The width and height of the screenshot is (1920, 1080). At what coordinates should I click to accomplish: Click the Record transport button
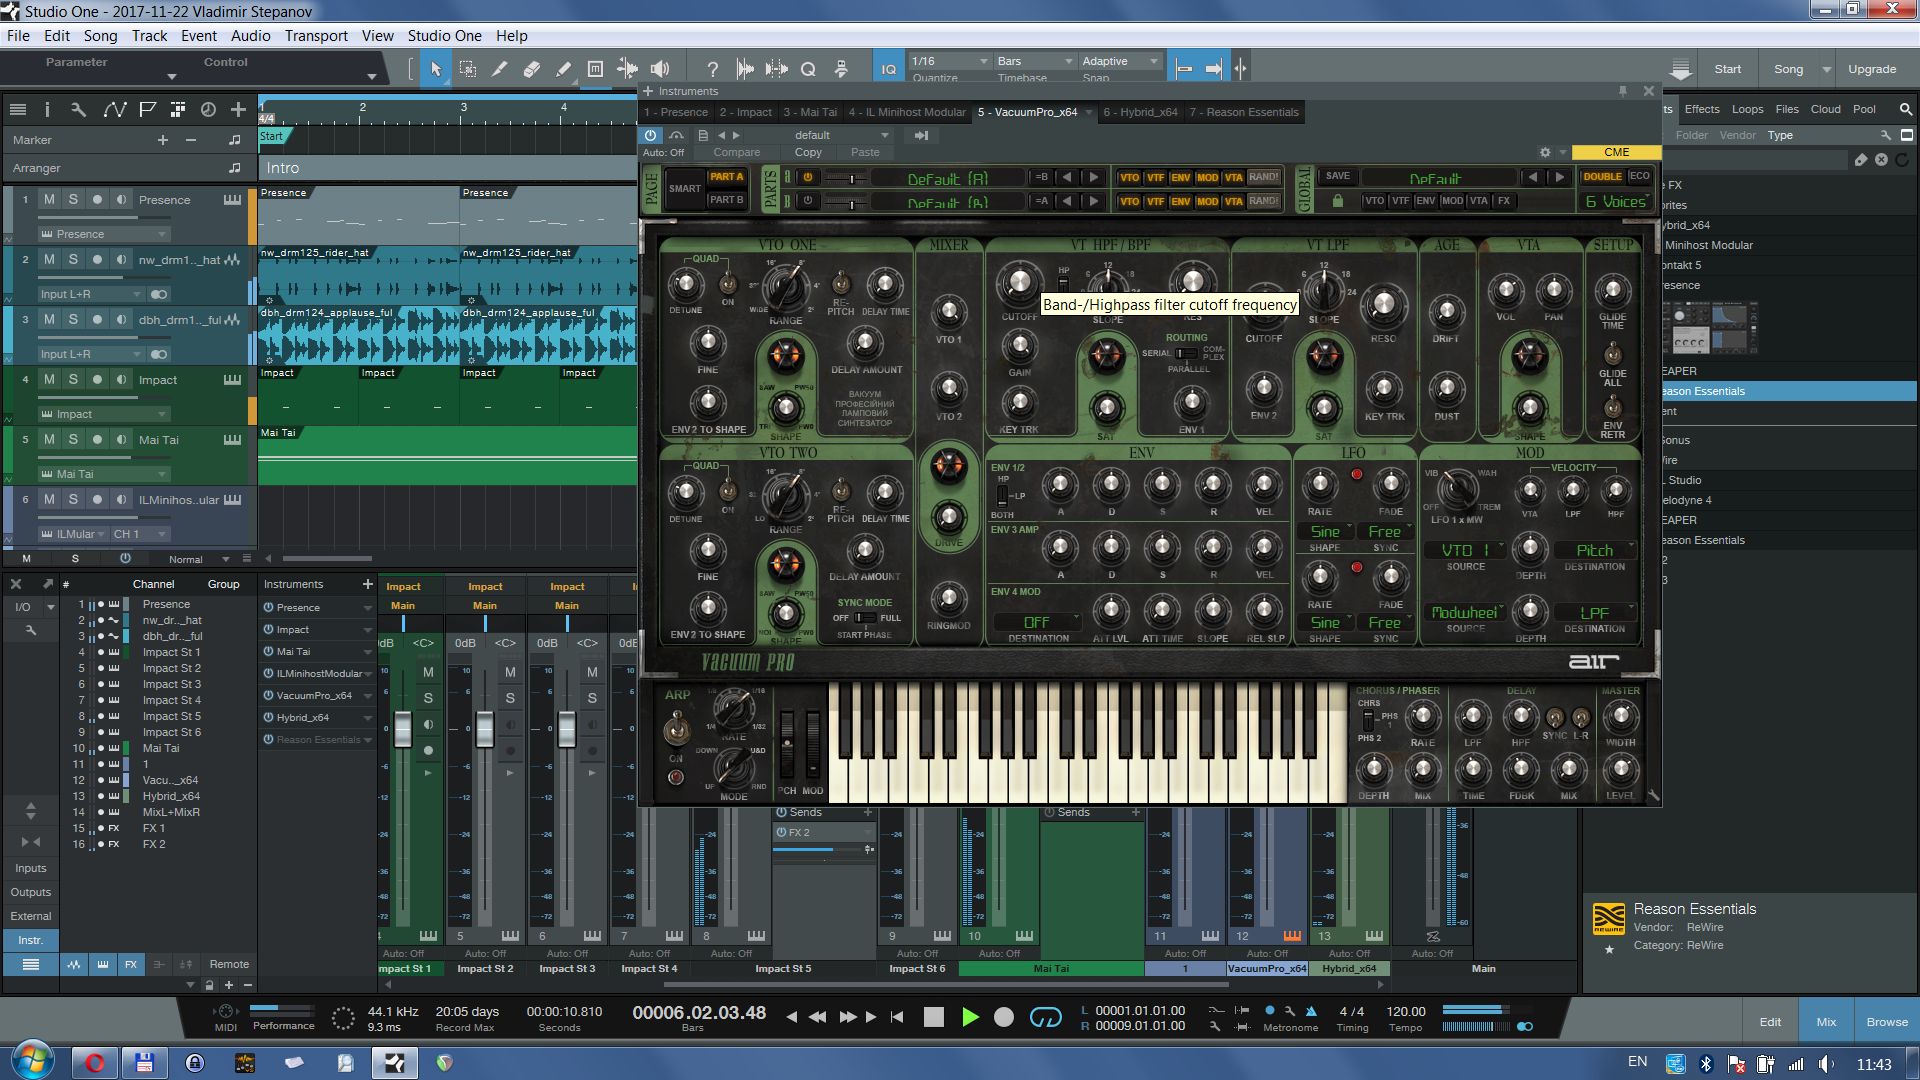[1004, 1017]
